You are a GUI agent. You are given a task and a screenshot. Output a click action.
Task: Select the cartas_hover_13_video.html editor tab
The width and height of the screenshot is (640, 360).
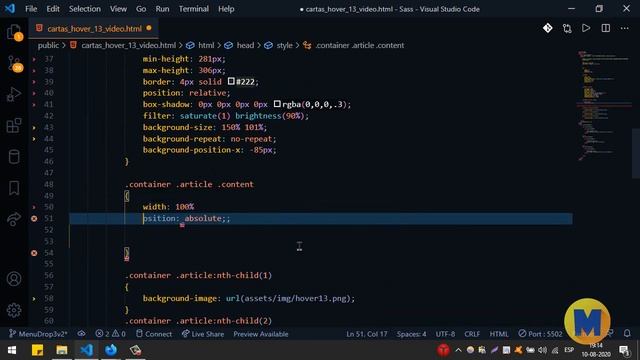click(x=94, y=29)
